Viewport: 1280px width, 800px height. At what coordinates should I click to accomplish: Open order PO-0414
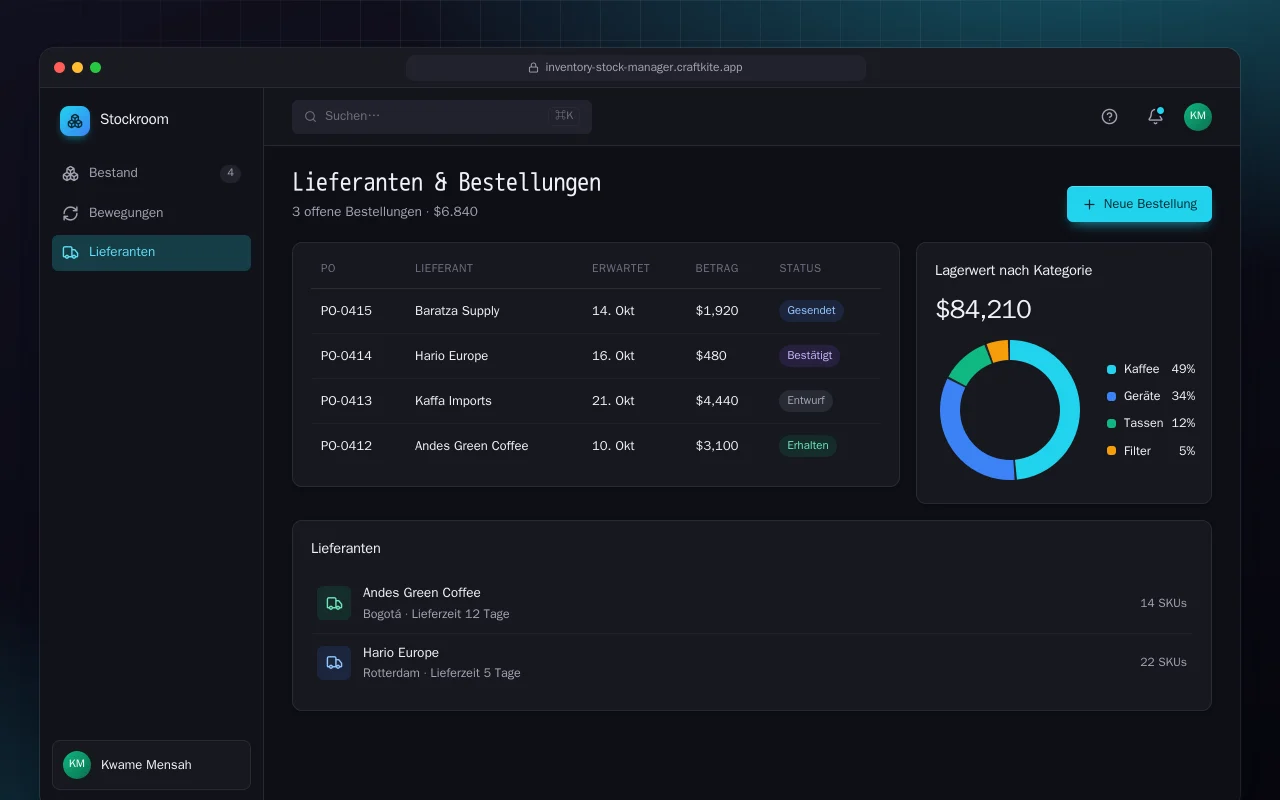[346, 356]
